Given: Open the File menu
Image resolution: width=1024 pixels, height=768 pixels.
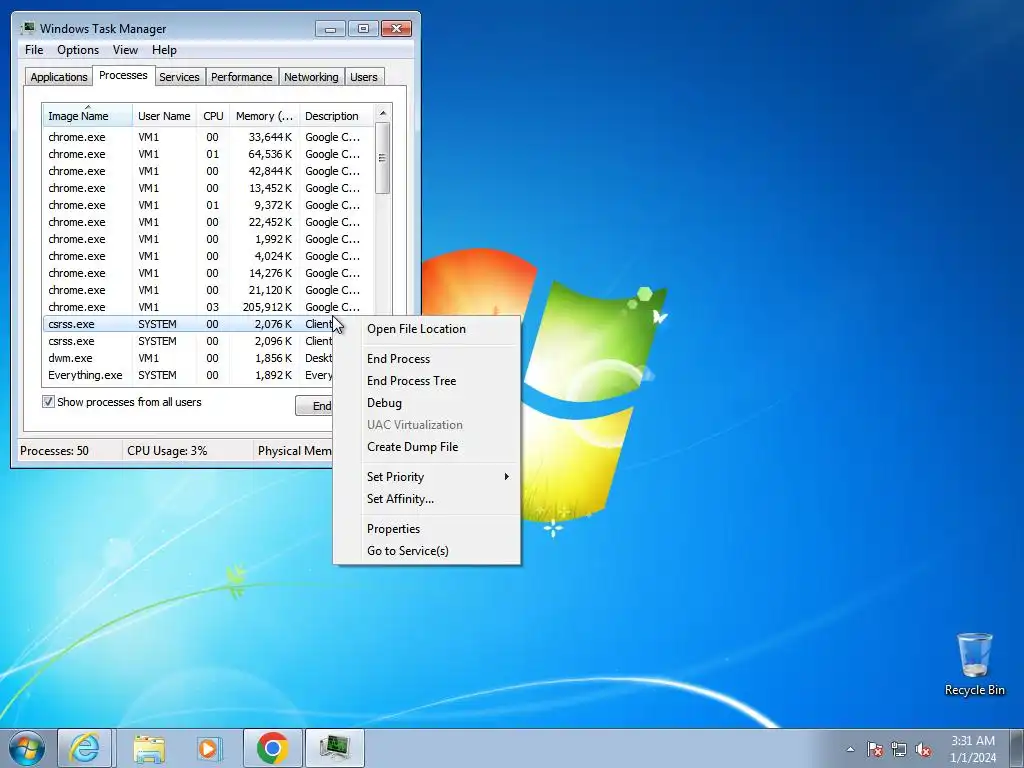Looking at the screenshot, I should point(34,50).
